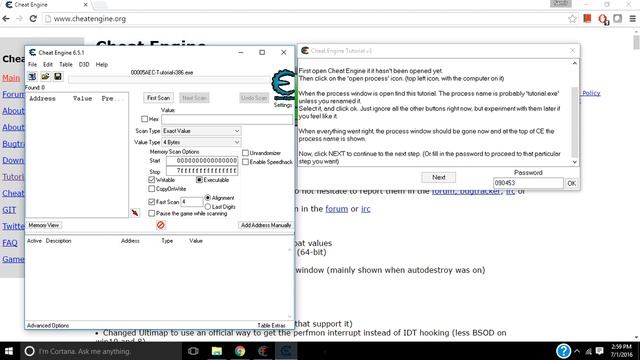Open settings via the Cheat Engine logo

tap(283, 85)
